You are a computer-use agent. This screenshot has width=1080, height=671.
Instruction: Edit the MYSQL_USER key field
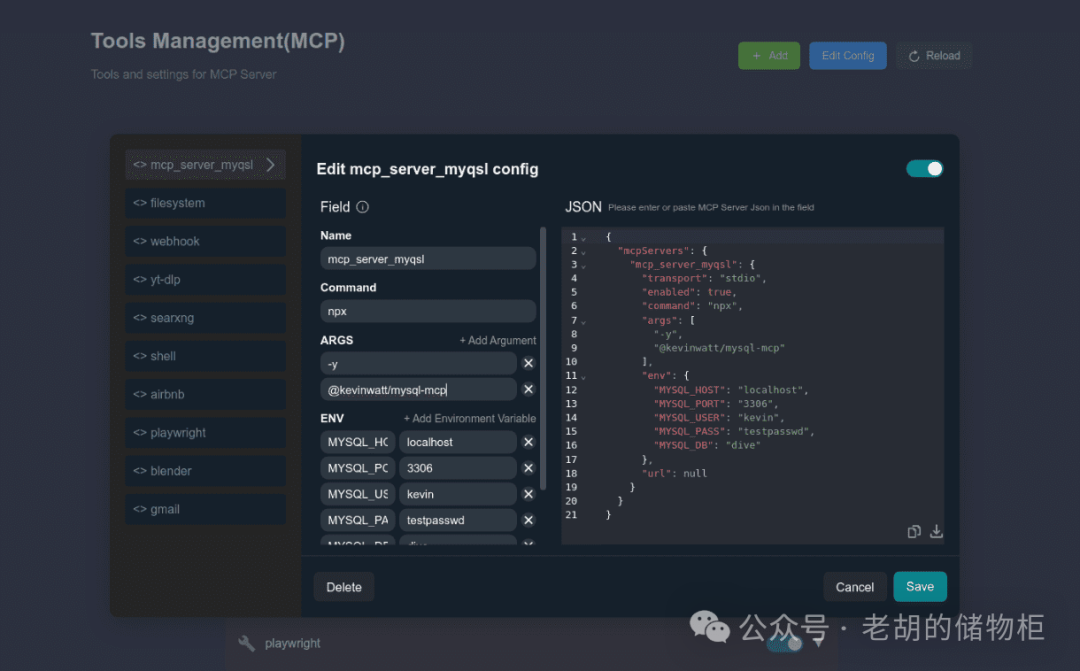(x=357, y=495)
